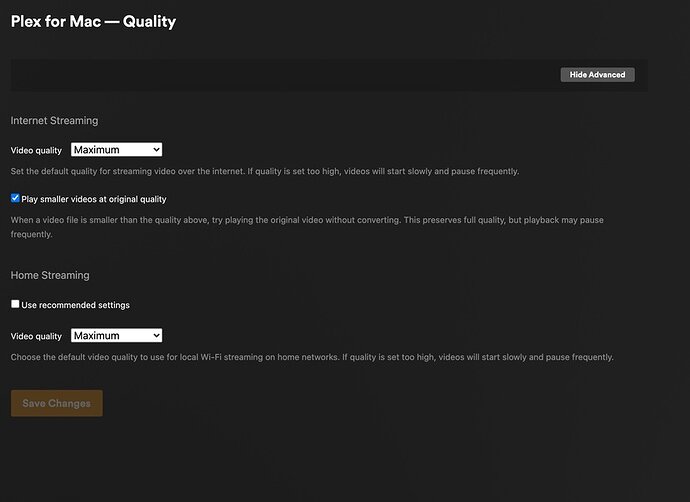The height and width of the screenshot is (502, 690).
Task: Click the 'Choose the default video quality' description
Action: pos(312,357)
